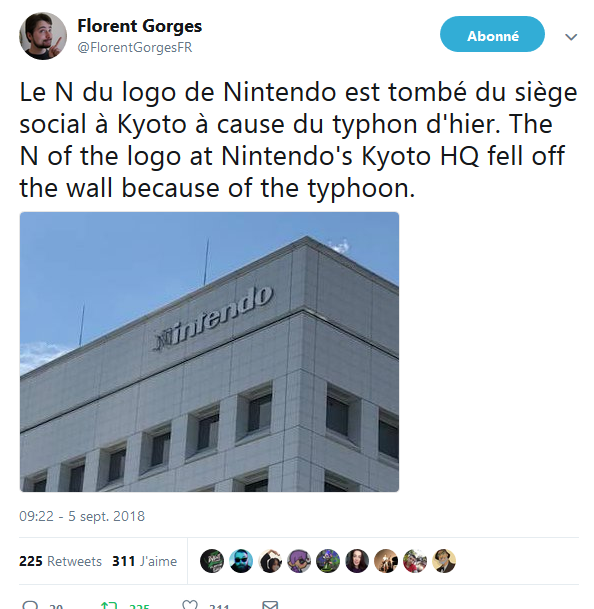Screen dimensions: 594x609
Task: Open the green Splatoon character avatar
Action: pyautogui.click(x=328, y=561)
